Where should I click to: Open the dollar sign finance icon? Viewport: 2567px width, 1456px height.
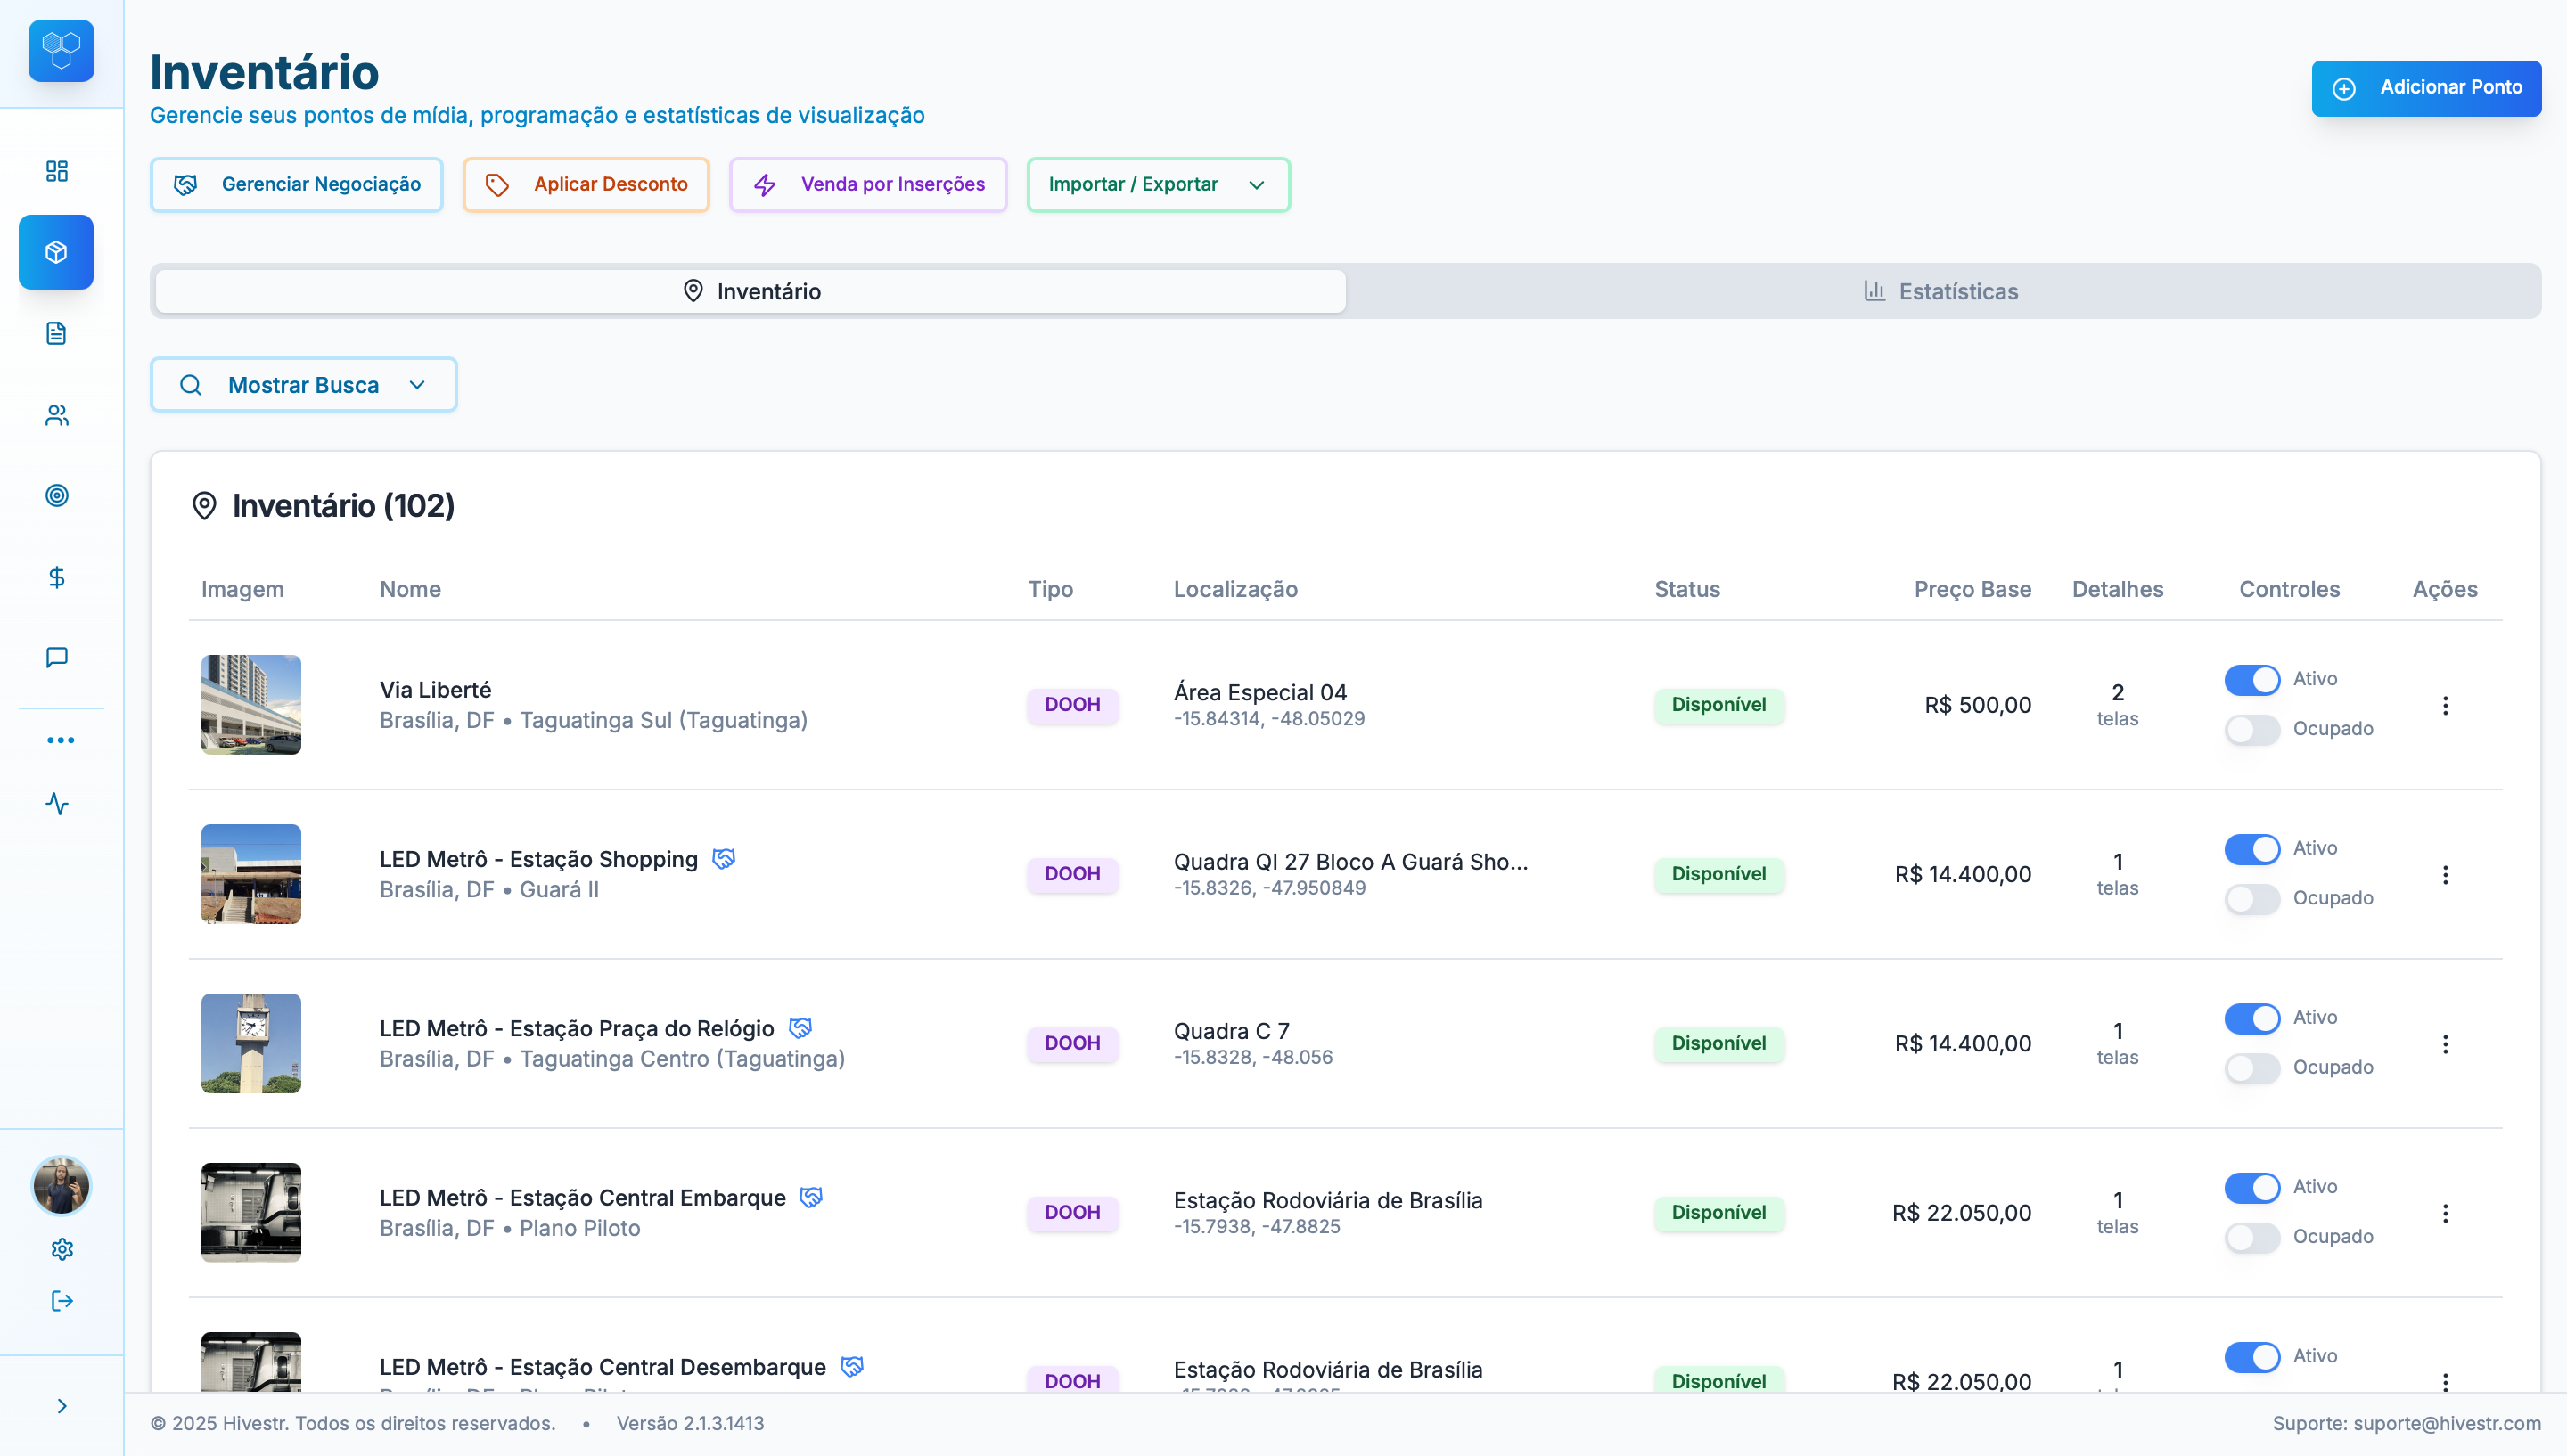tap(57, 577)
